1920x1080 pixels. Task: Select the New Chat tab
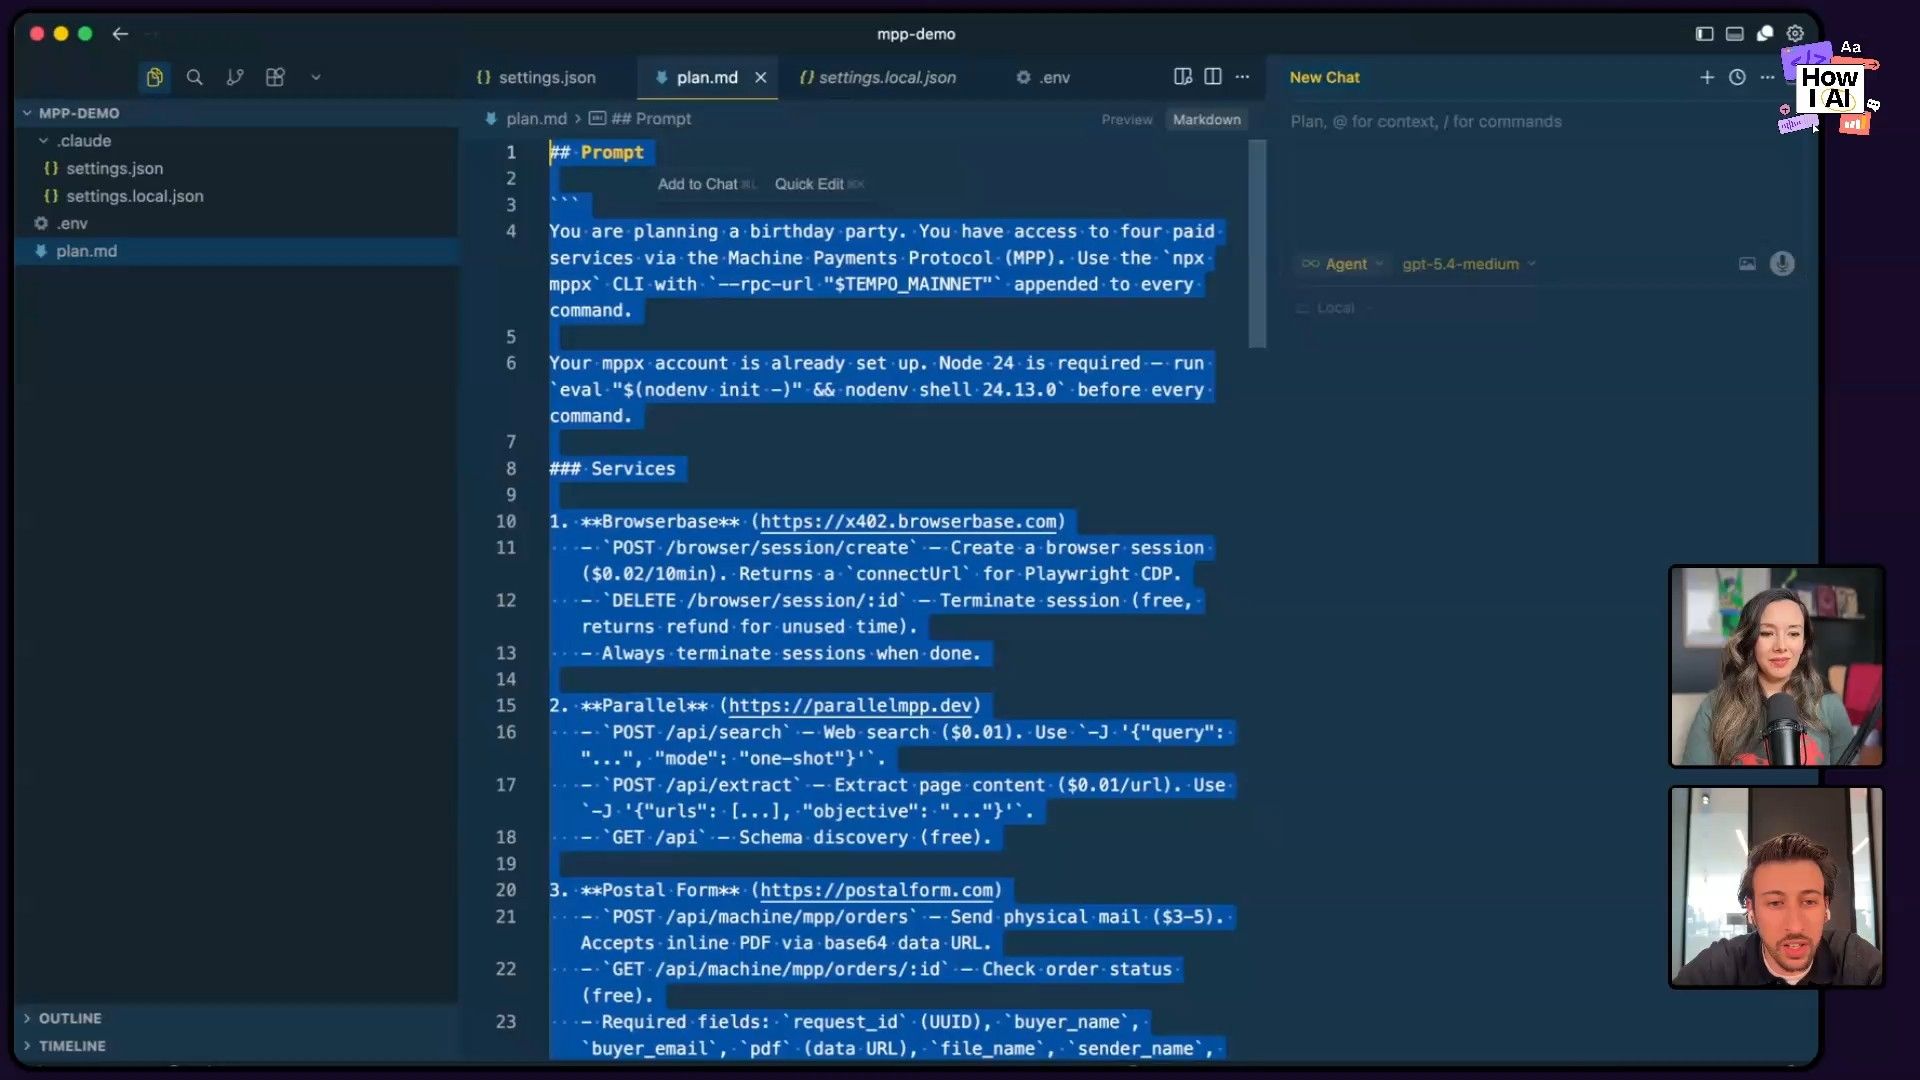[x=1324, y=77]
